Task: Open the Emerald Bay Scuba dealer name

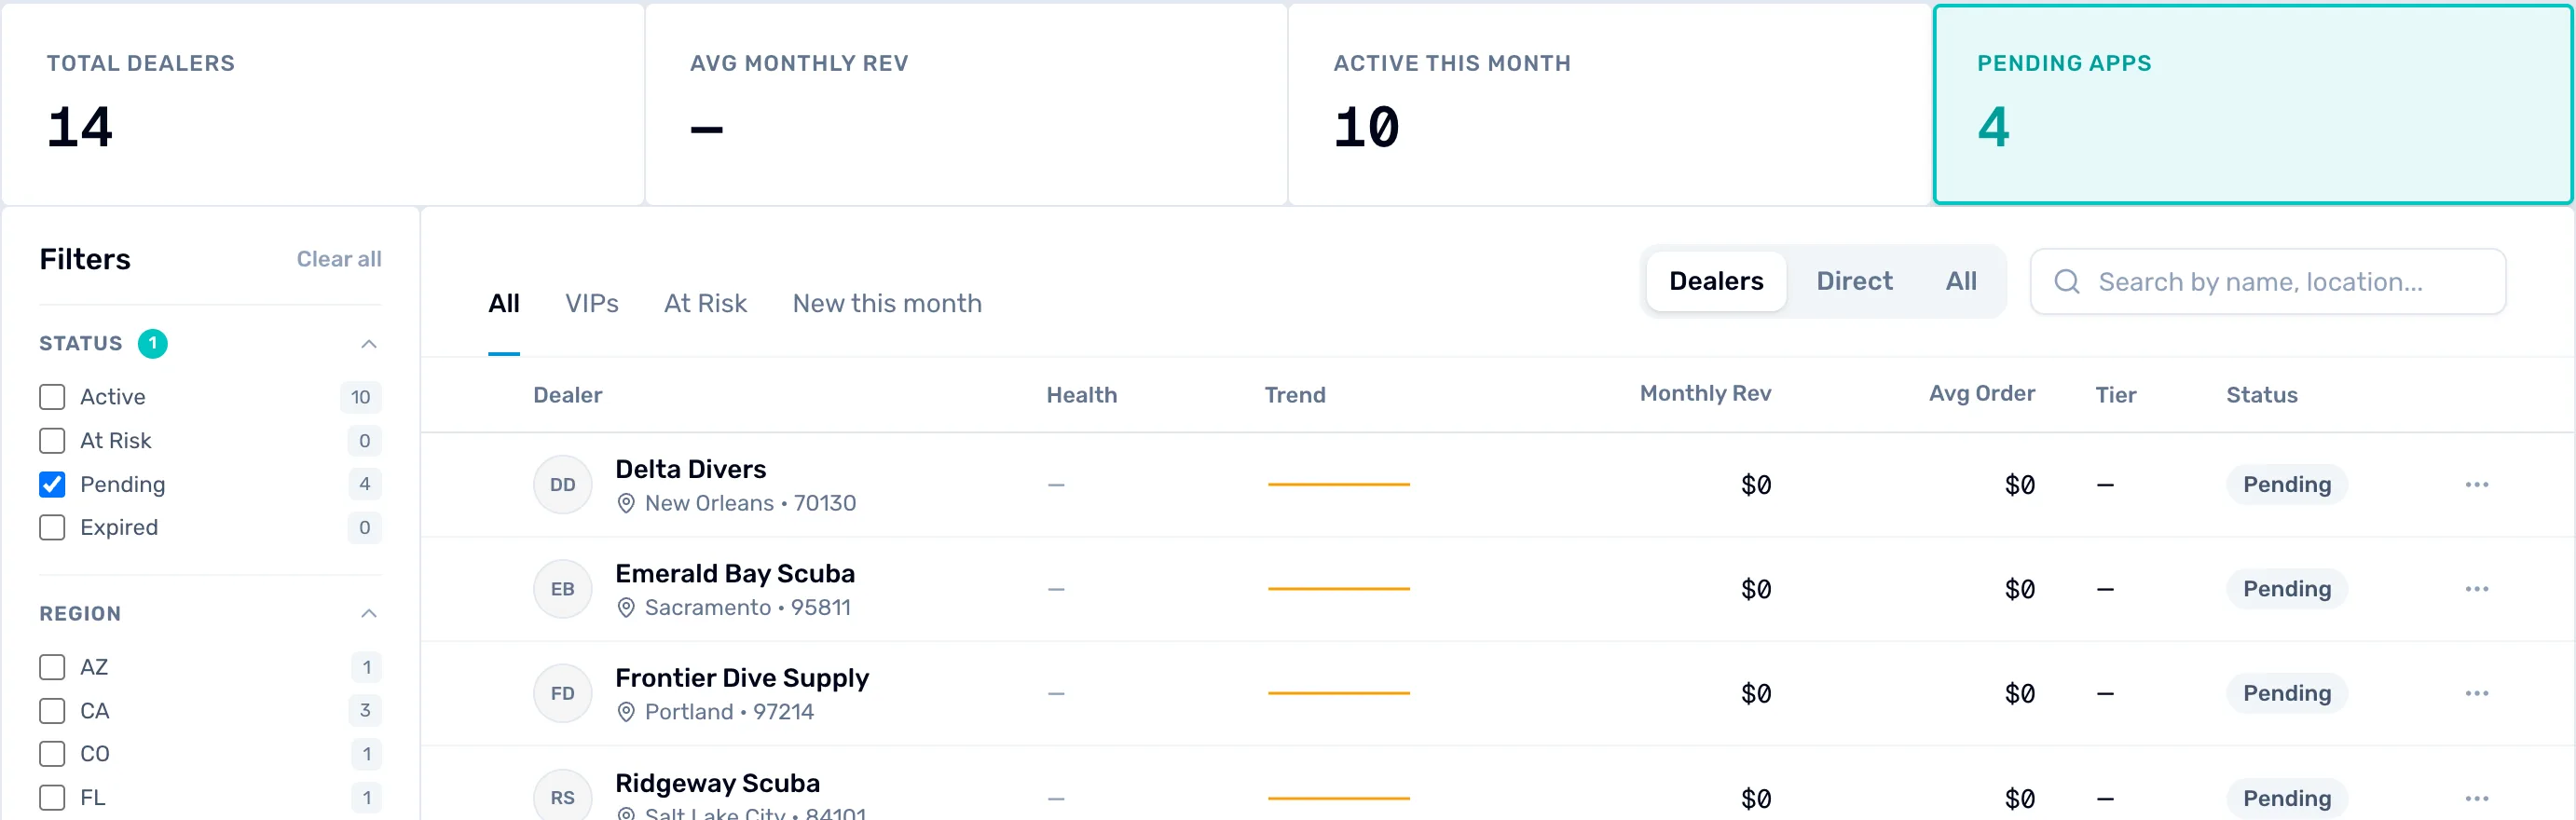Action: [735, 574]
